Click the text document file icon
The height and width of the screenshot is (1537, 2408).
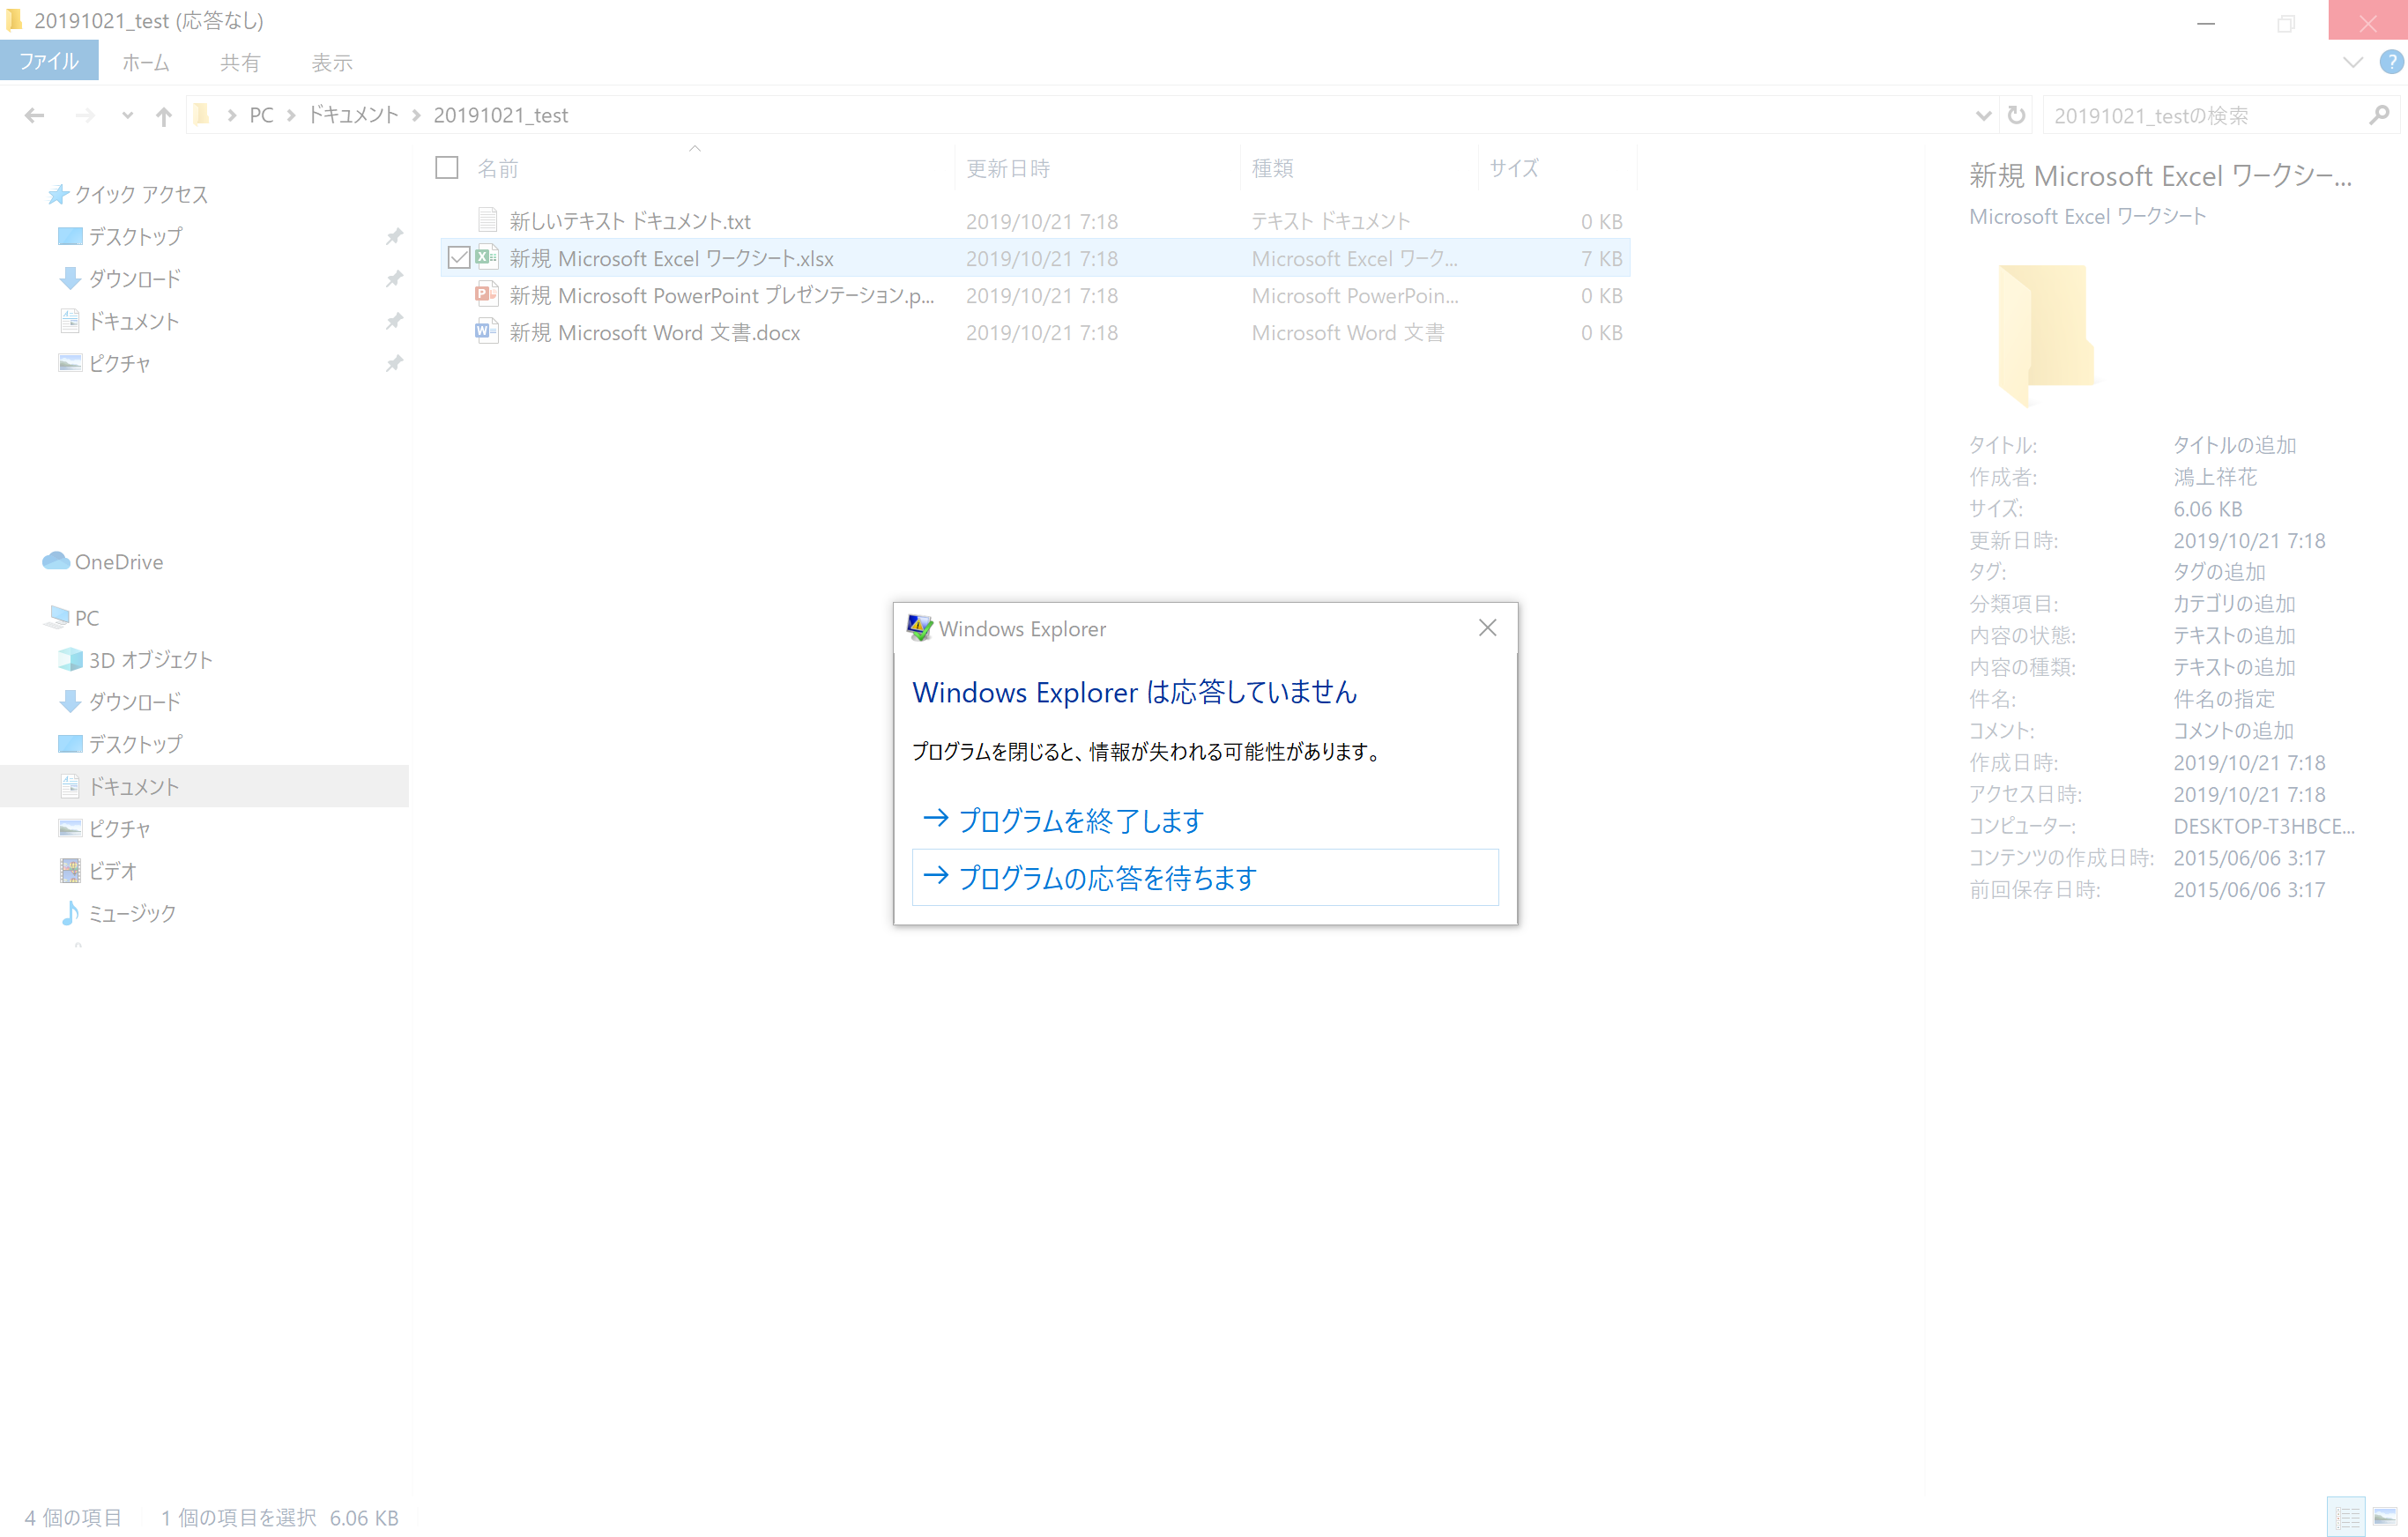pos(488,220)
